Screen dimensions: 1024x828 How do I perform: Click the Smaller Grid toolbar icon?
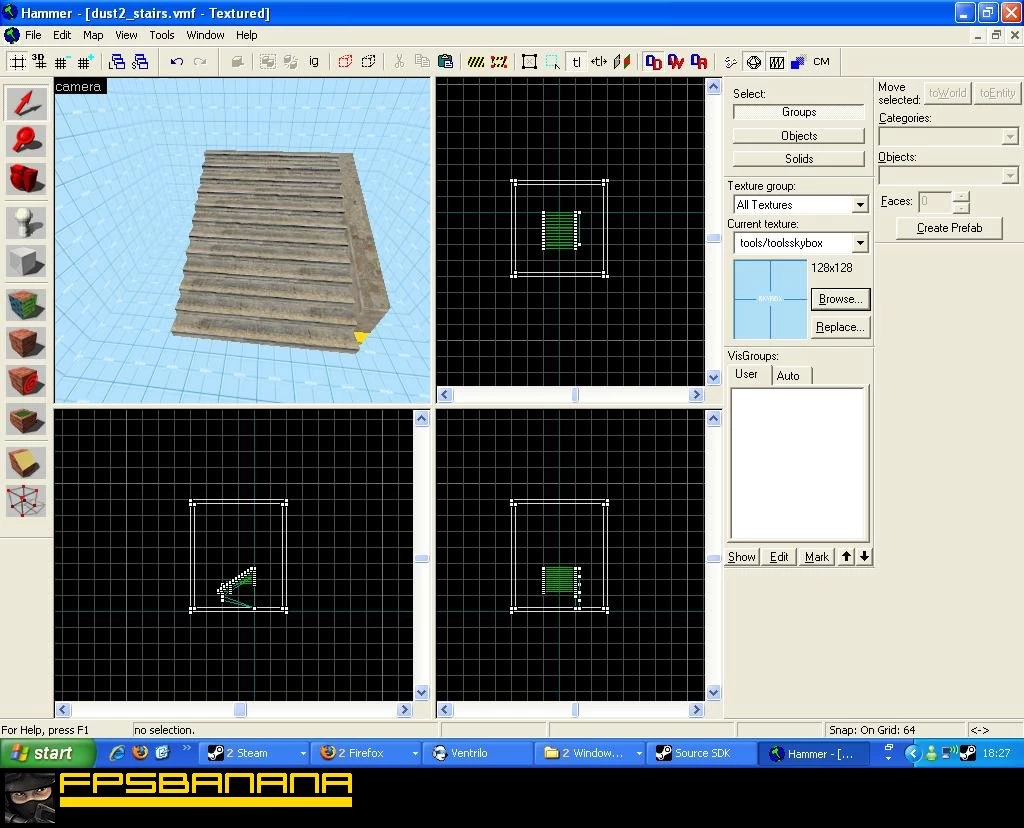coord(61,62)
